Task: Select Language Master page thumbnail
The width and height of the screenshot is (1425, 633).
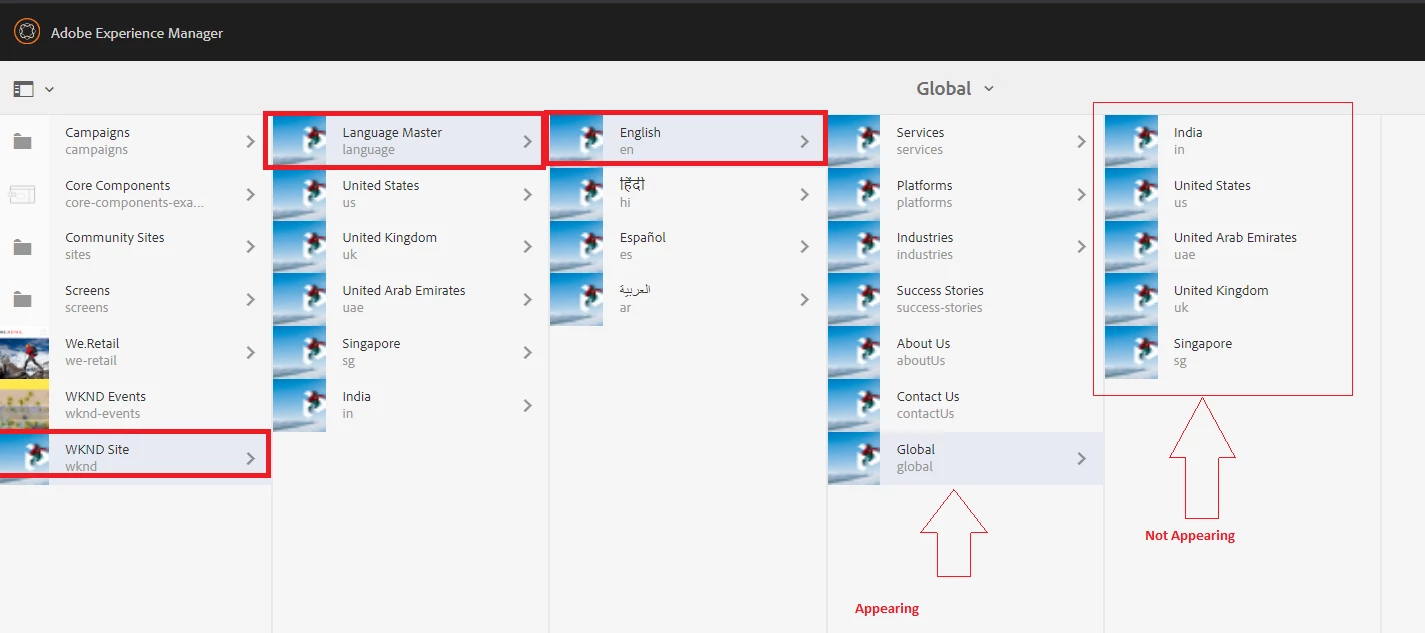Action: [x=299, y=141]
